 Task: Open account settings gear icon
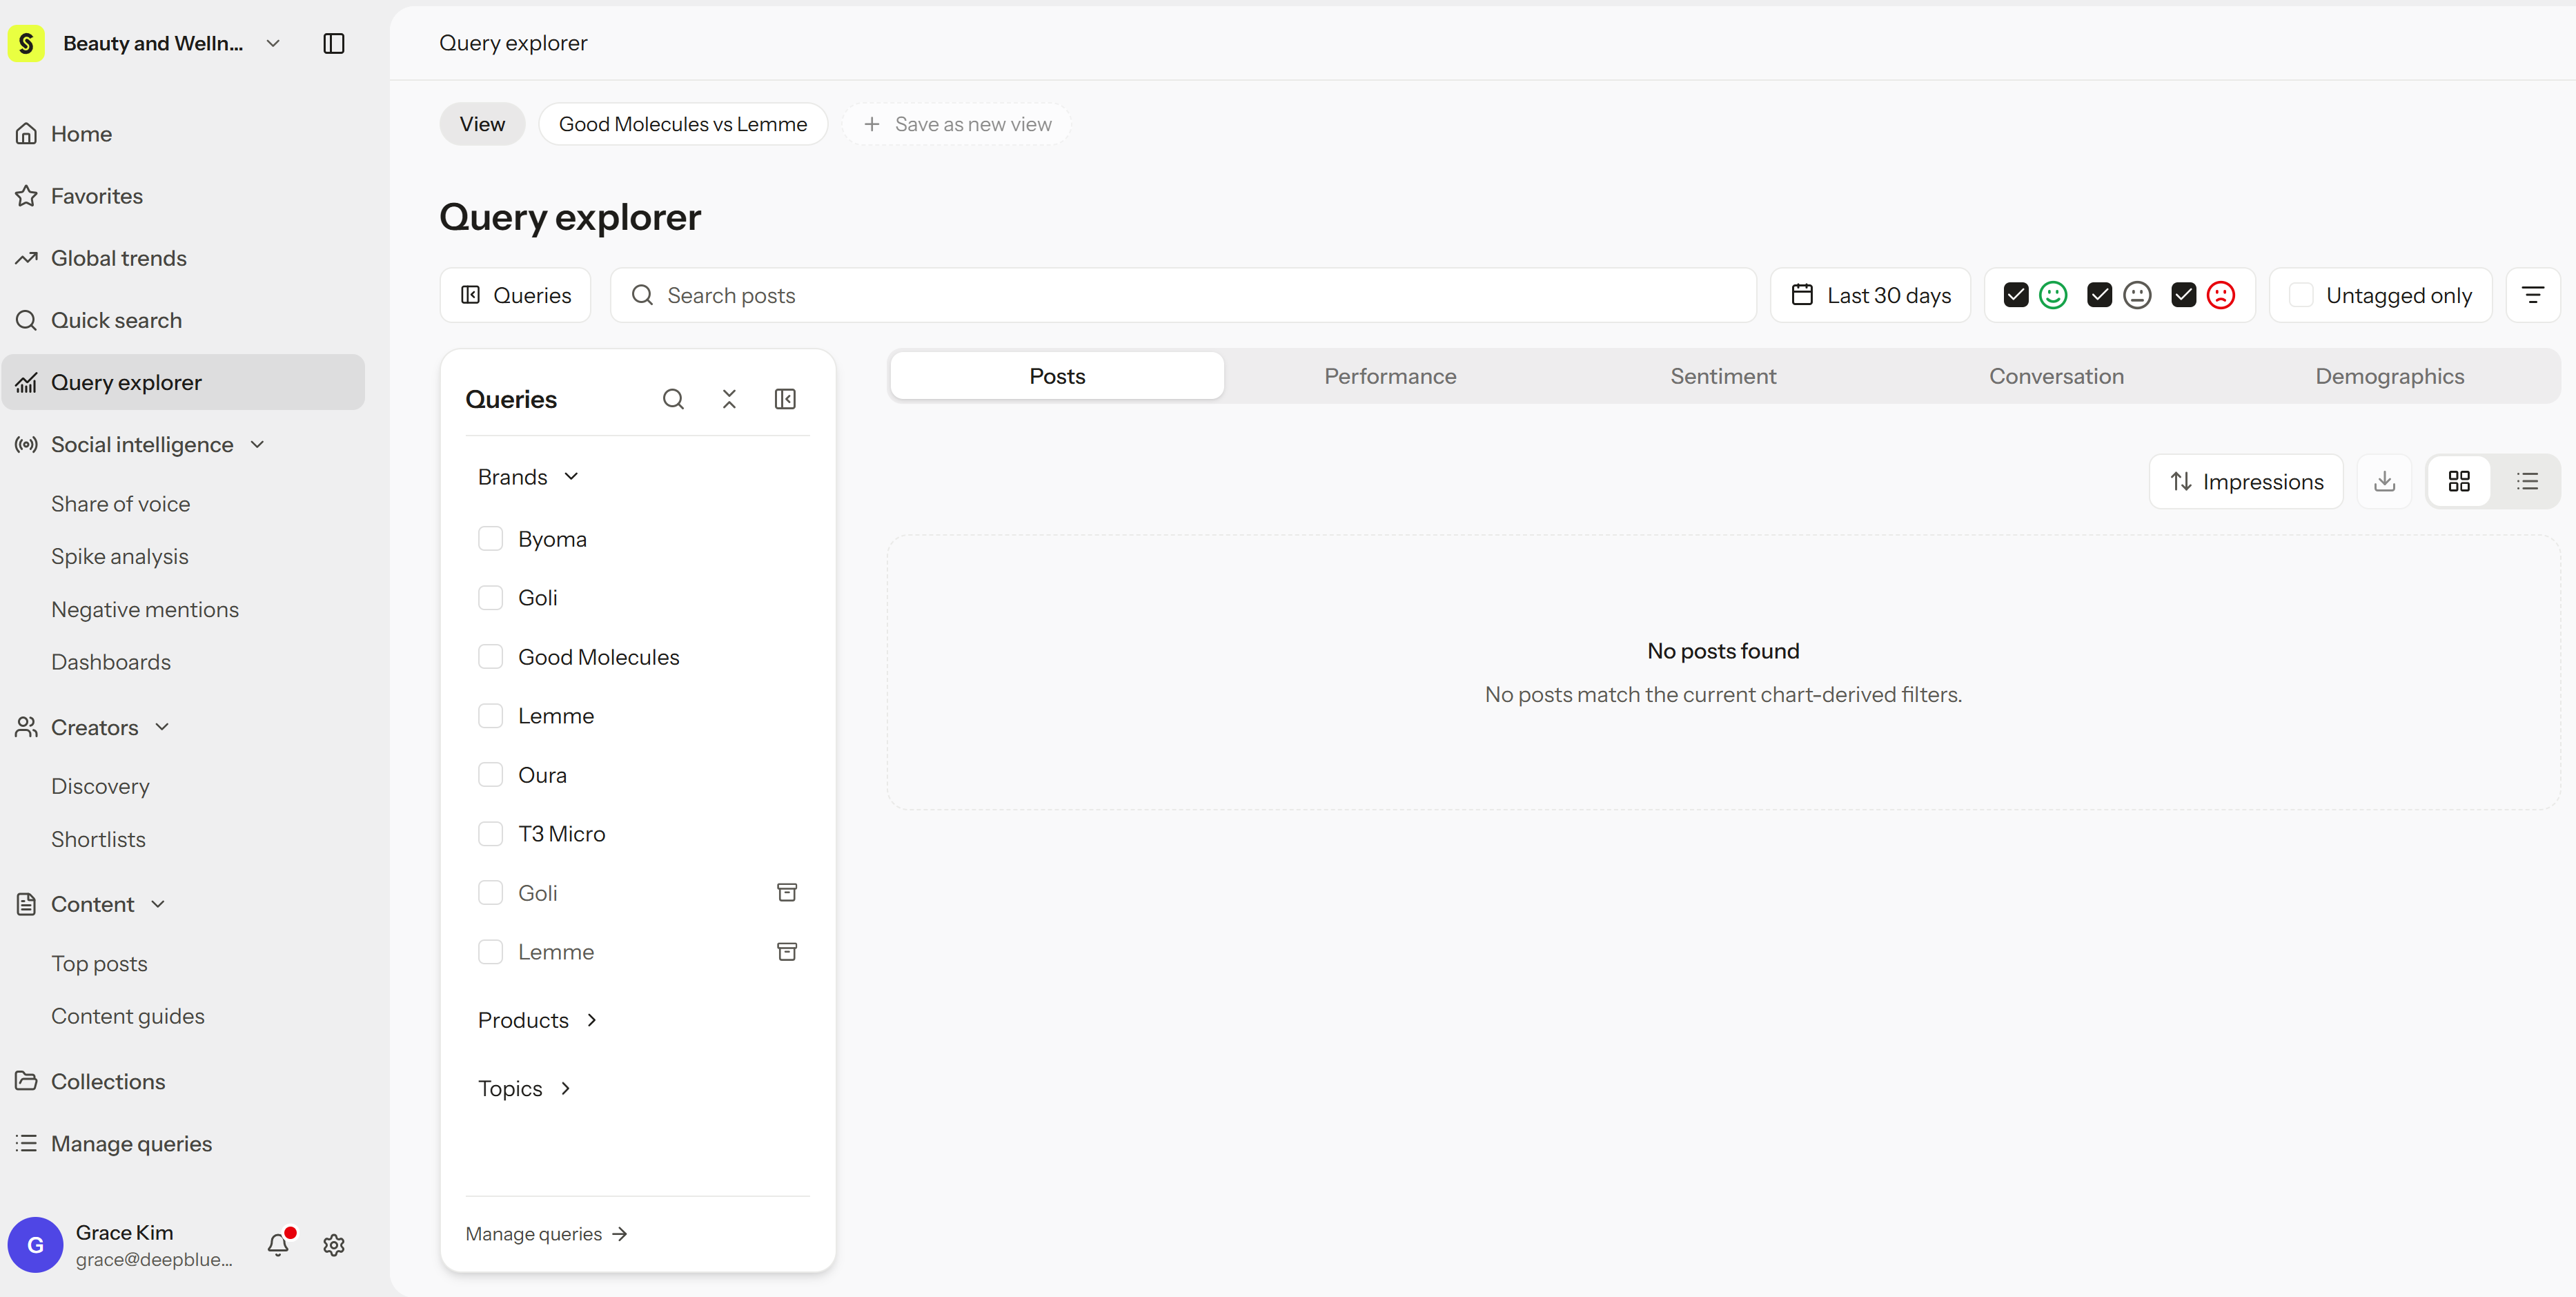tap(334, 1244)
